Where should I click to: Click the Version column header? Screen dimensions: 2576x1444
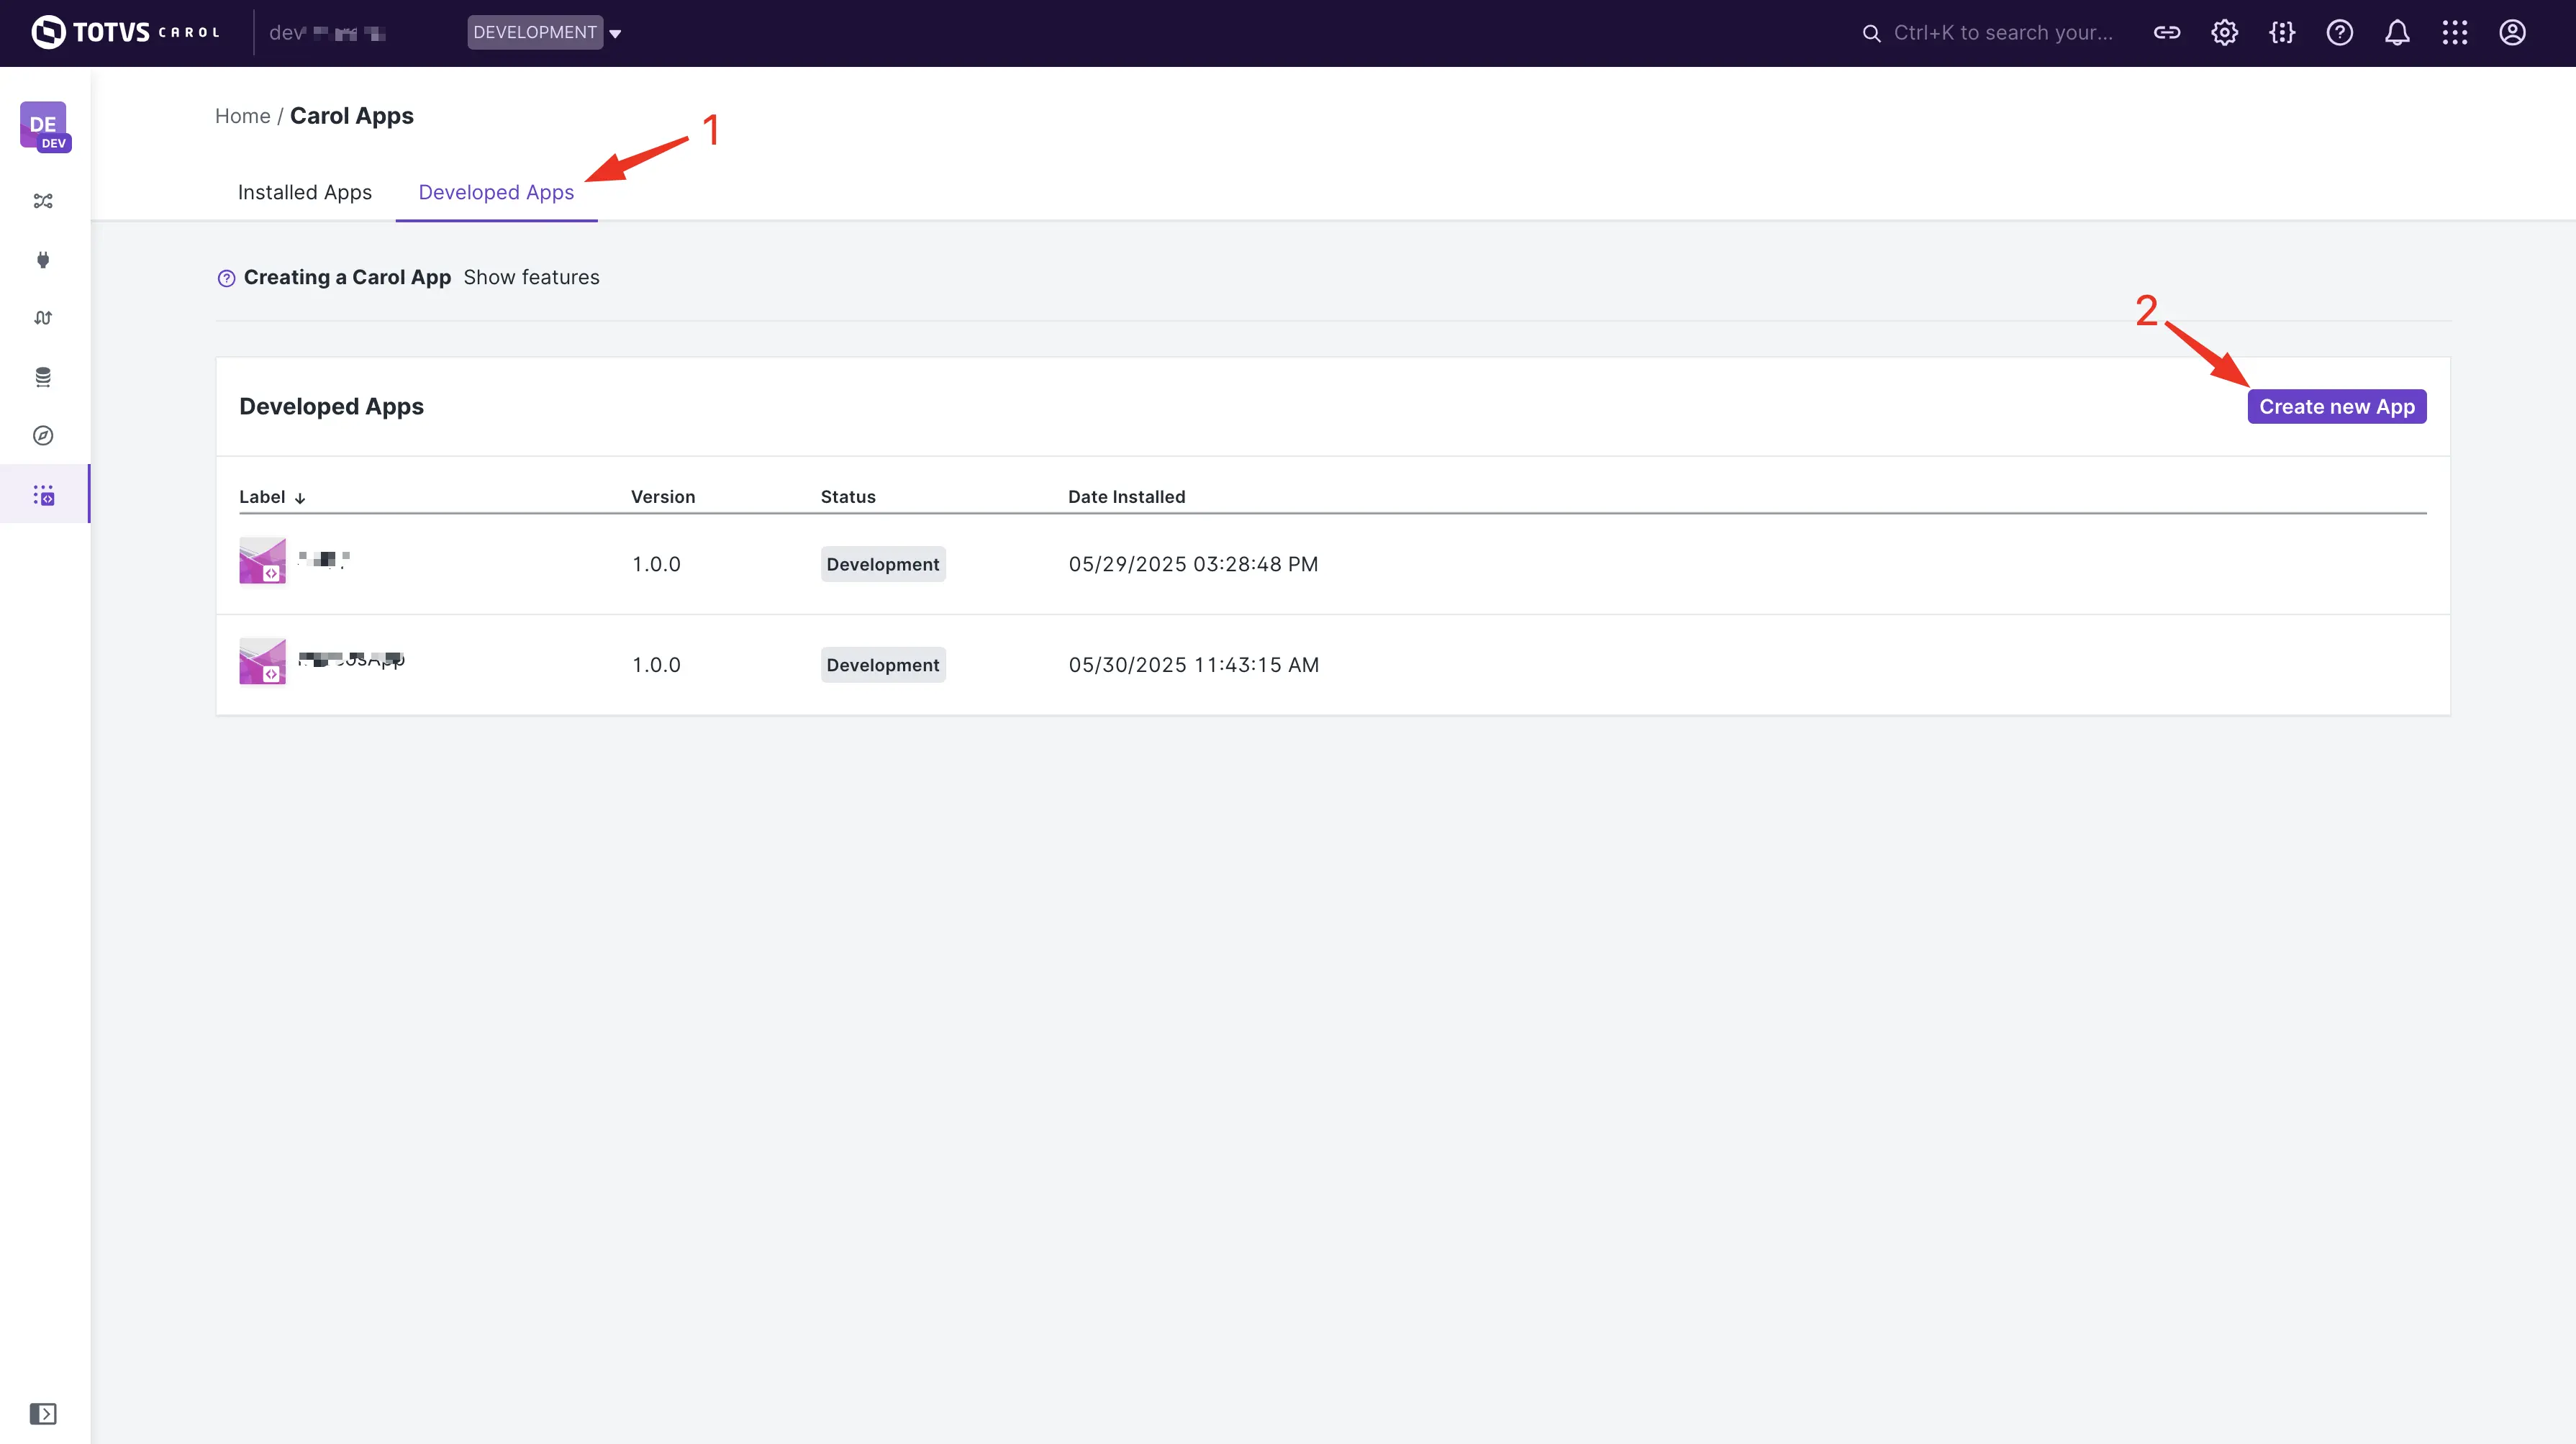tap(663, 497)
